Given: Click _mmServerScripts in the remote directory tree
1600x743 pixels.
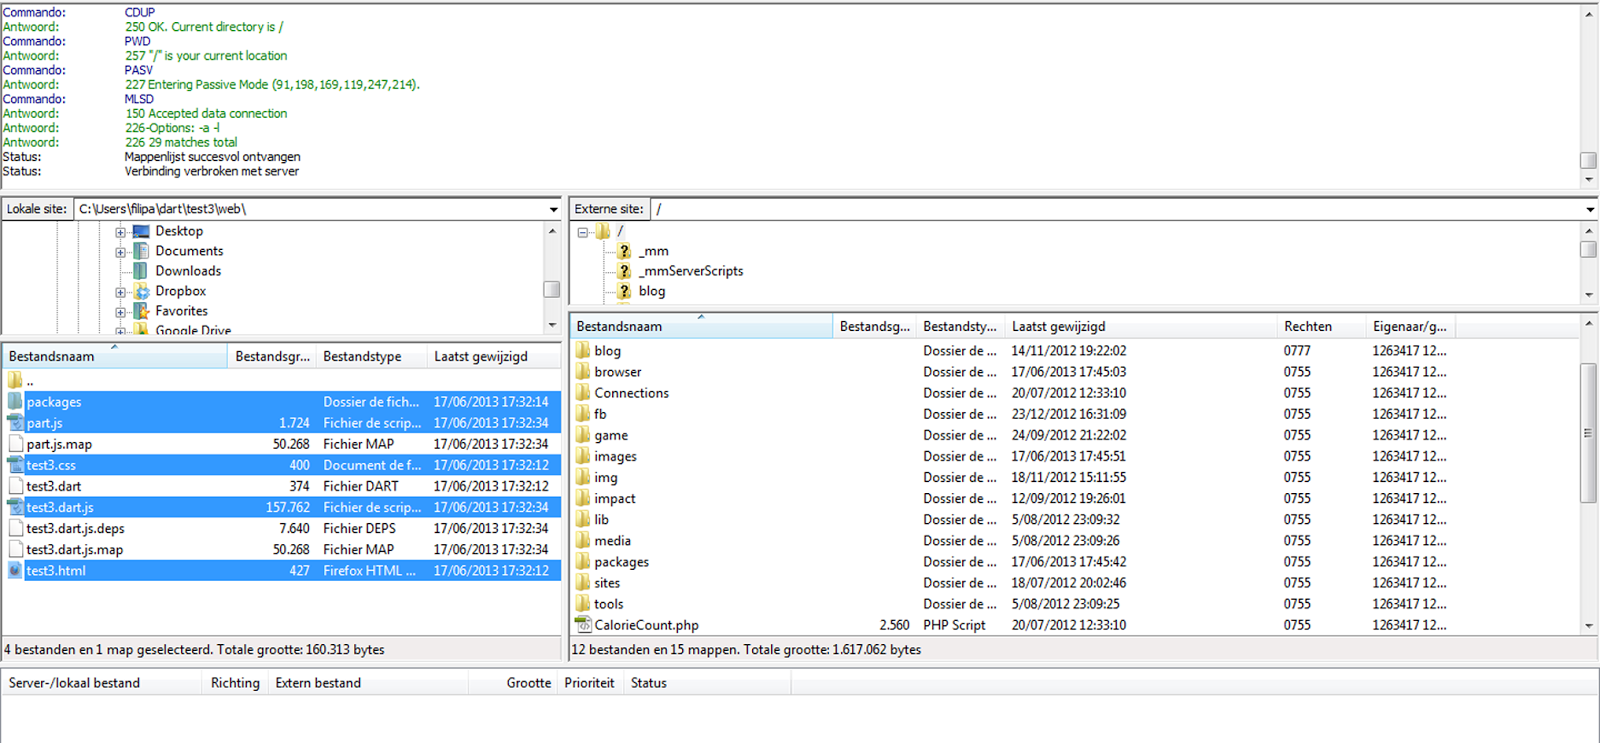Looking at the screenshot, I should point(691,271).
